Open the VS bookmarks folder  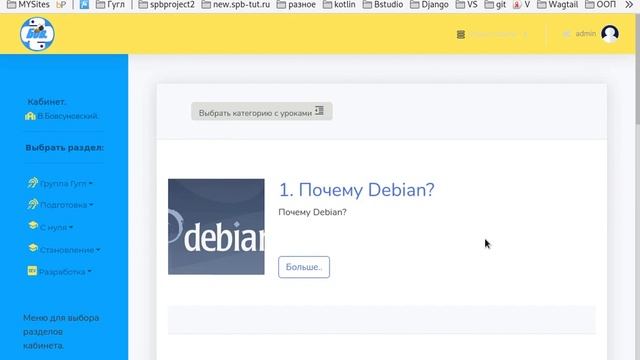467,5
